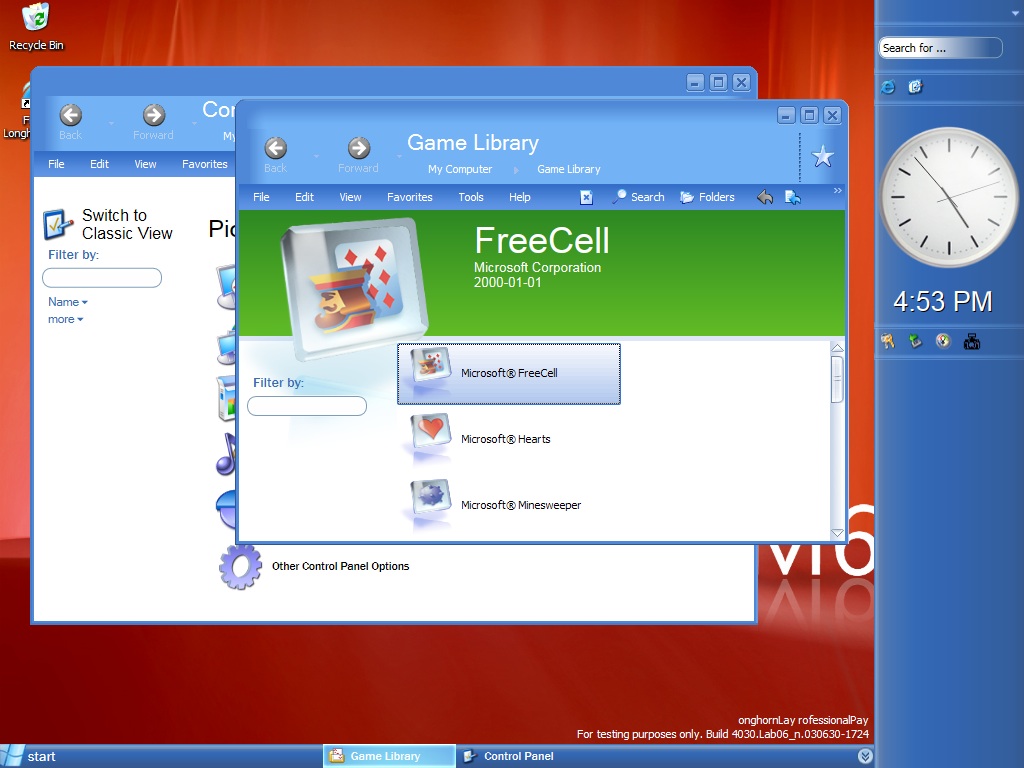The height and width of the screenshot is (768, 1024).
Task: Open the Tools menu in Game Library
Action: tap(471, 197)
